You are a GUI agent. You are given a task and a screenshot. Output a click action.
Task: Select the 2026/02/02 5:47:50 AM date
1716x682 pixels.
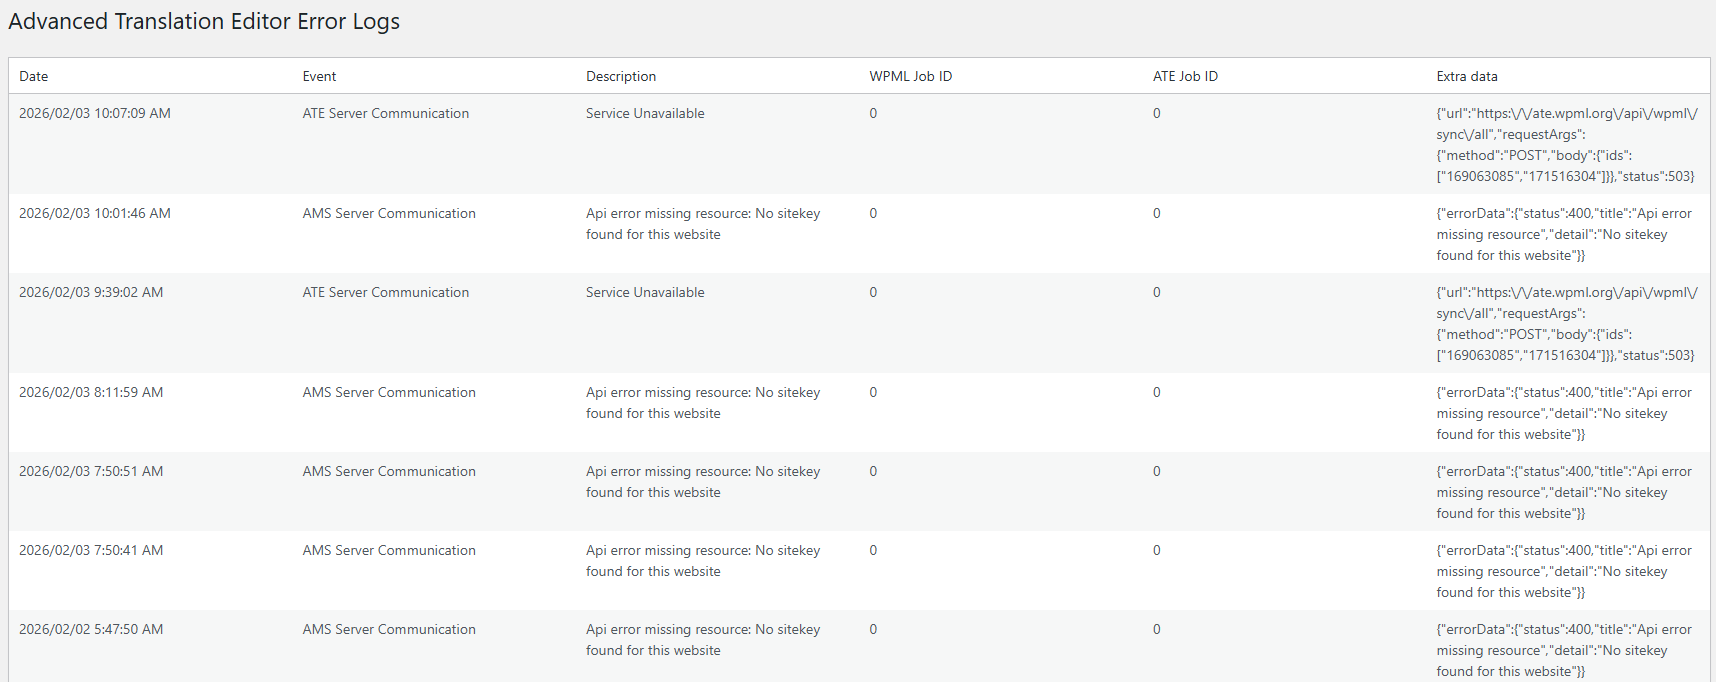tap(91, 629)
